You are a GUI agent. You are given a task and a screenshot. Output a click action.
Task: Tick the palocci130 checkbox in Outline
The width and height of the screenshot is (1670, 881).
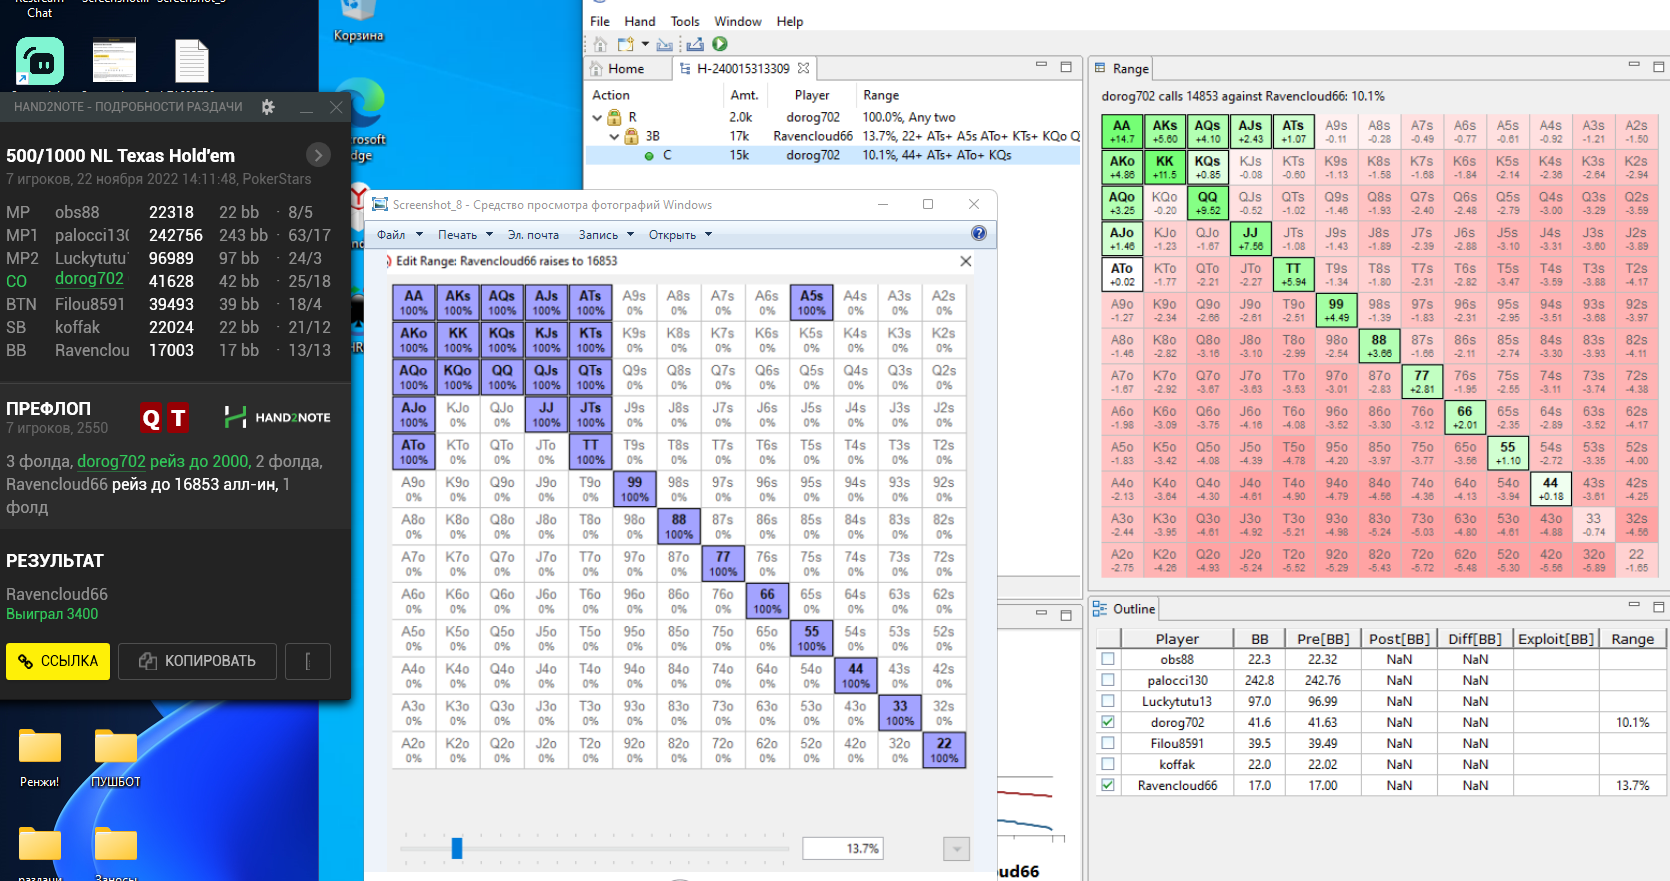pyautogui.click(x=1108, y=680)
